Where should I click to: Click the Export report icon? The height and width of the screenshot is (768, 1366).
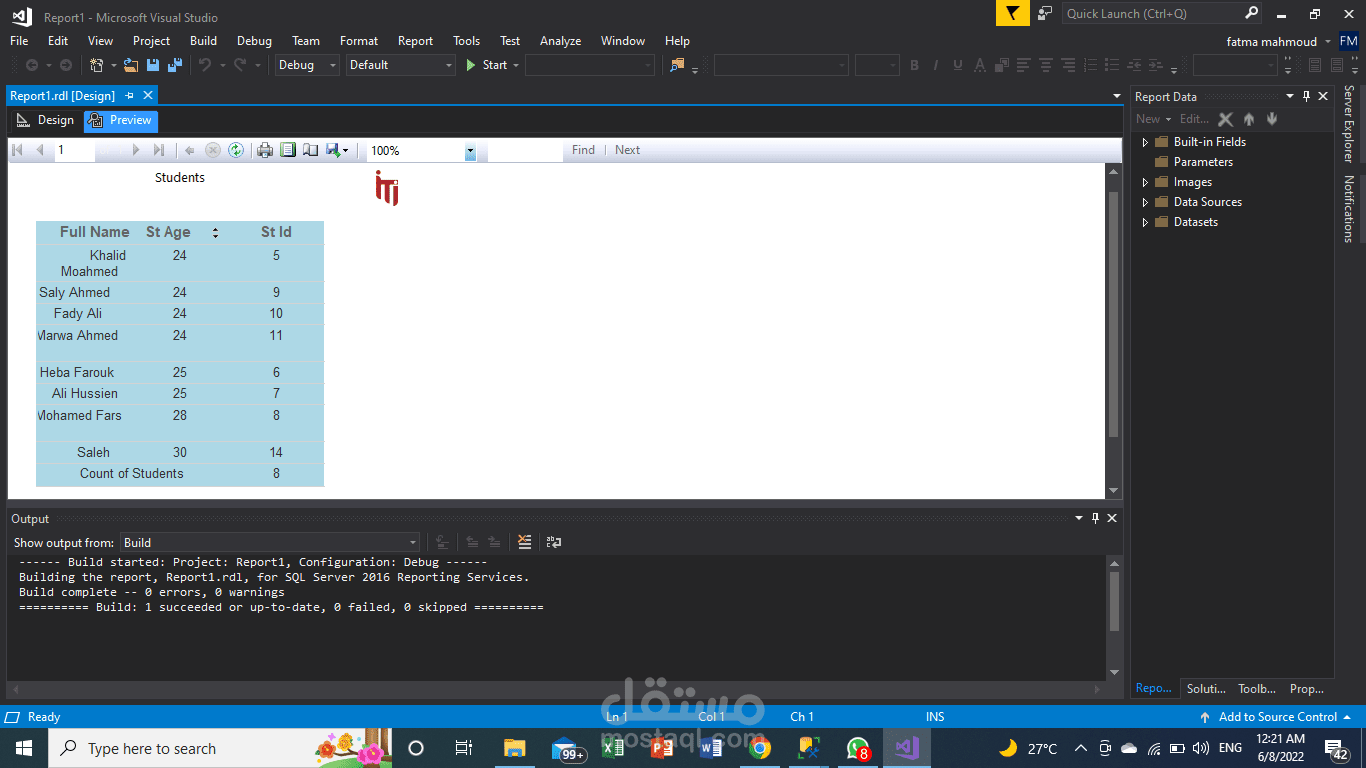click(337, 150)
